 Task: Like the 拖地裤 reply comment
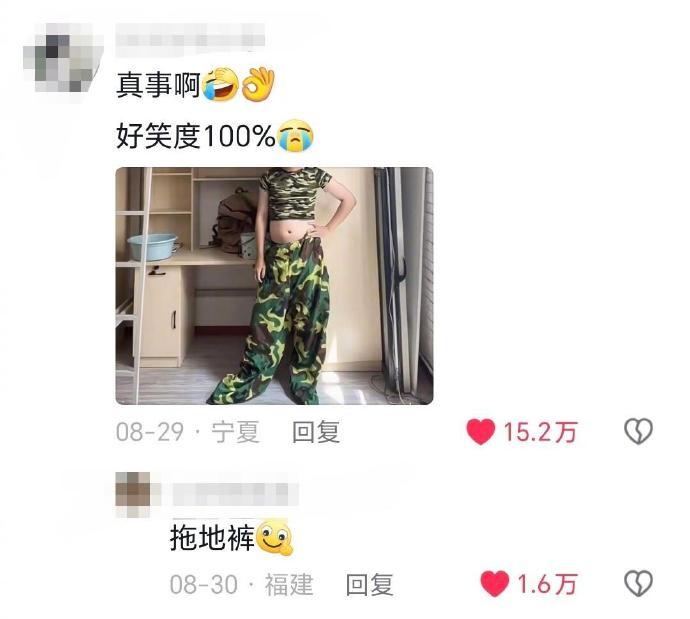tap(495, 584)
